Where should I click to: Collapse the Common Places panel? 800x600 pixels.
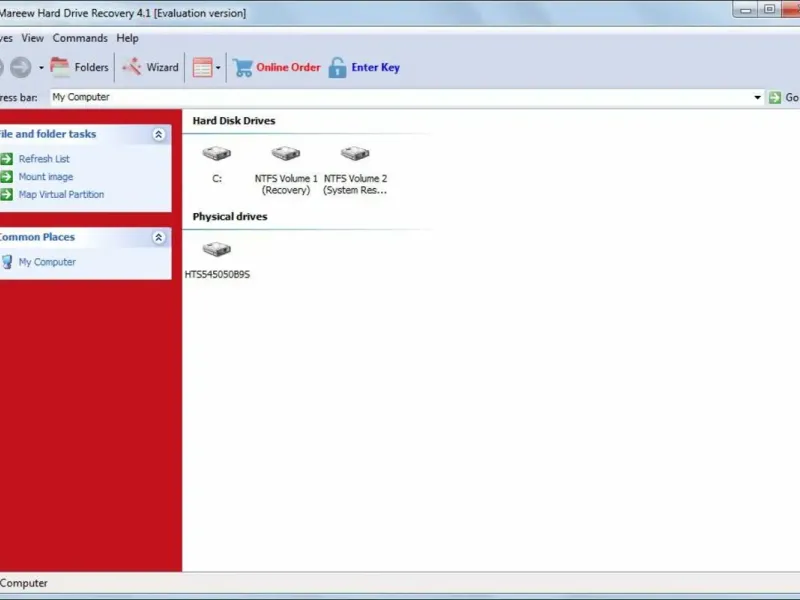159,237
